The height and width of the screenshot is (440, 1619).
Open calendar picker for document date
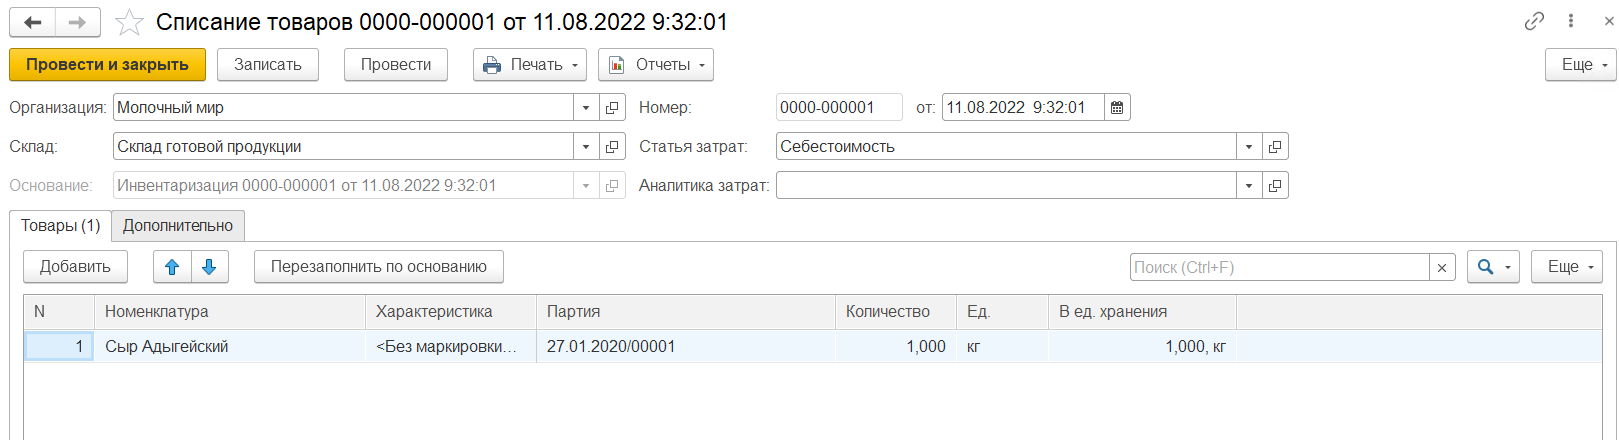point(1117,107)
